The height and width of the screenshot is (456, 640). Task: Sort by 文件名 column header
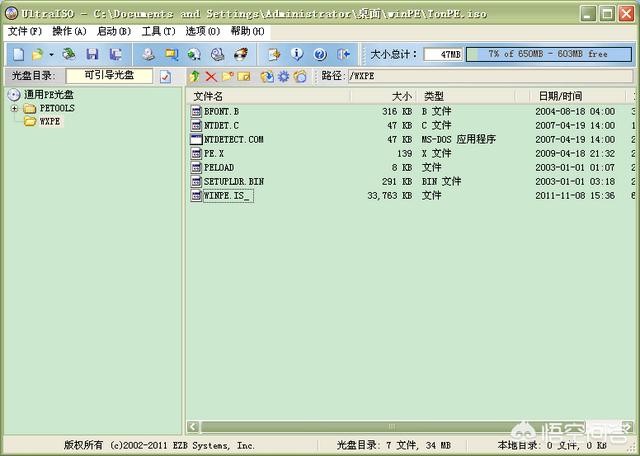(x=269, y=97)
